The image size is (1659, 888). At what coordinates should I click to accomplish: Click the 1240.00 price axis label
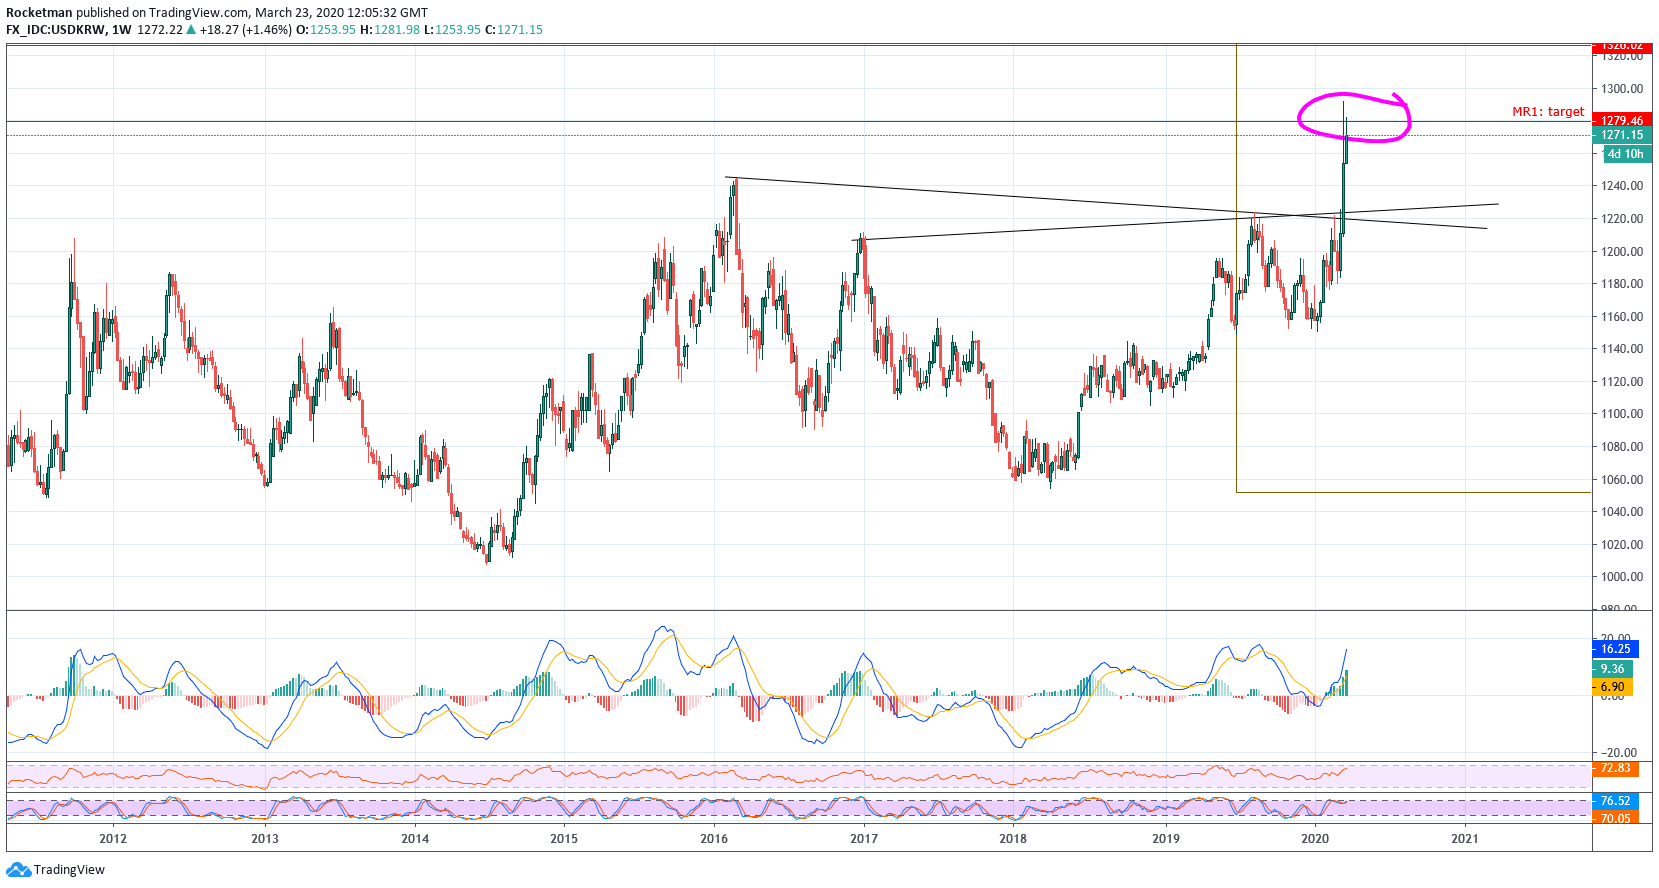point(1622,186)
